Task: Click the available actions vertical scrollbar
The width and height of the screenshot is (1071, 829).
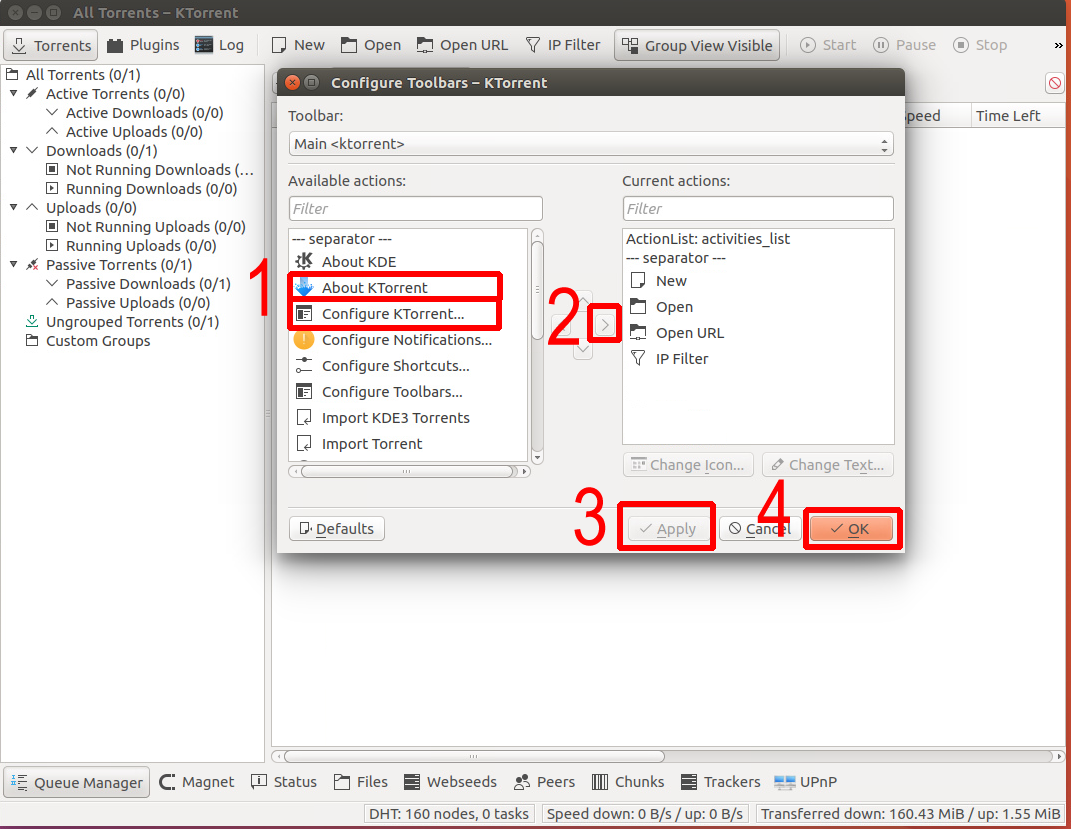Action: 538,345
